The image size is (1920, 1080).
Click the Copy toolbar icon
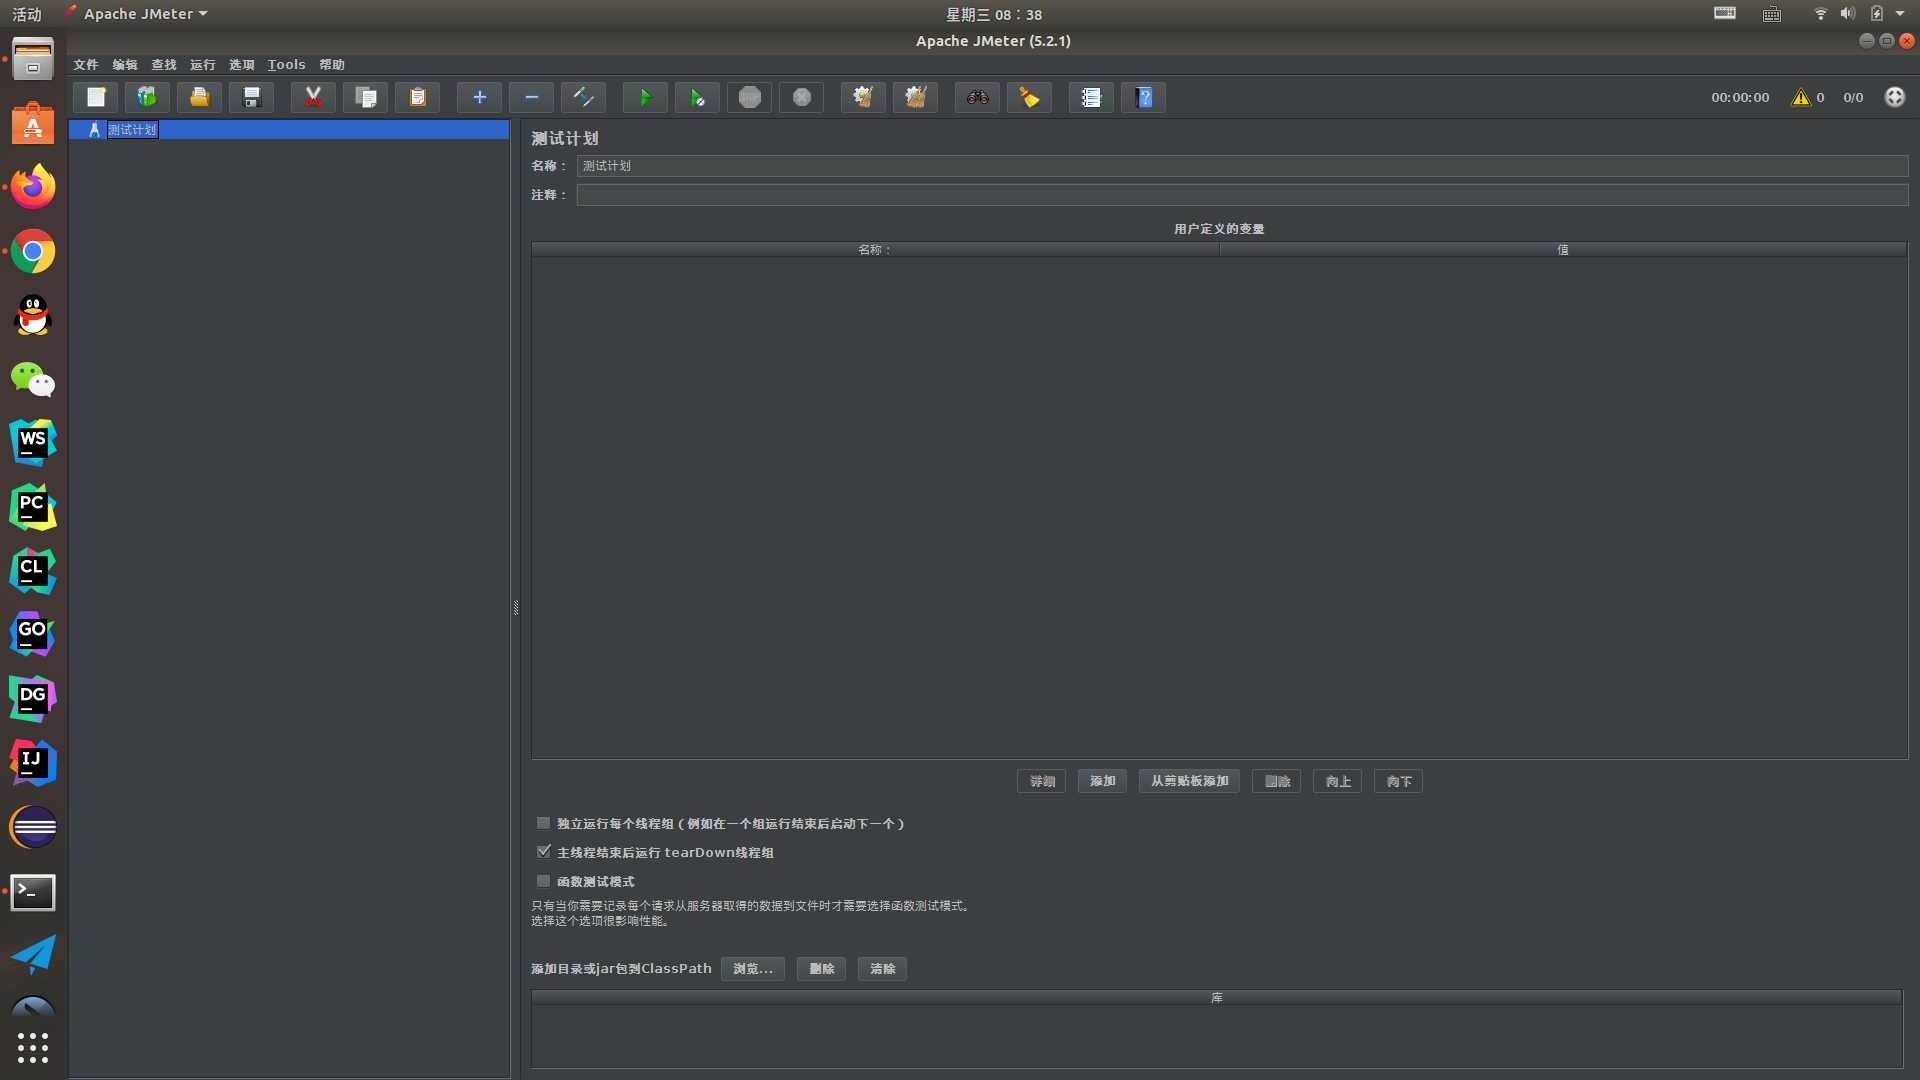coord(365,97)
